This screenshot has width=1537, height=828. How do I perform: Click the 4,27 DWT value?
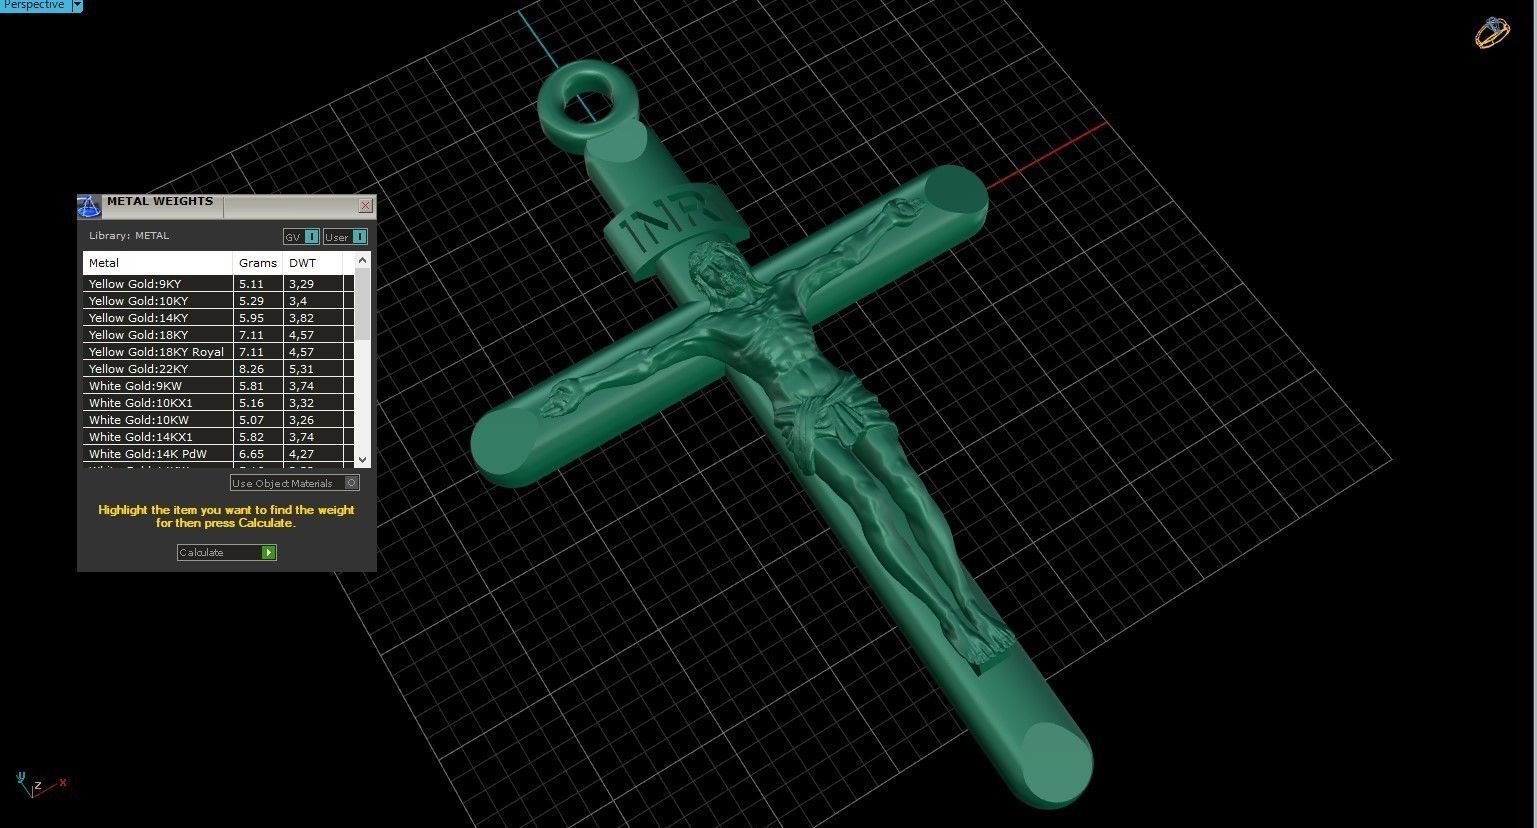point(301,454)
